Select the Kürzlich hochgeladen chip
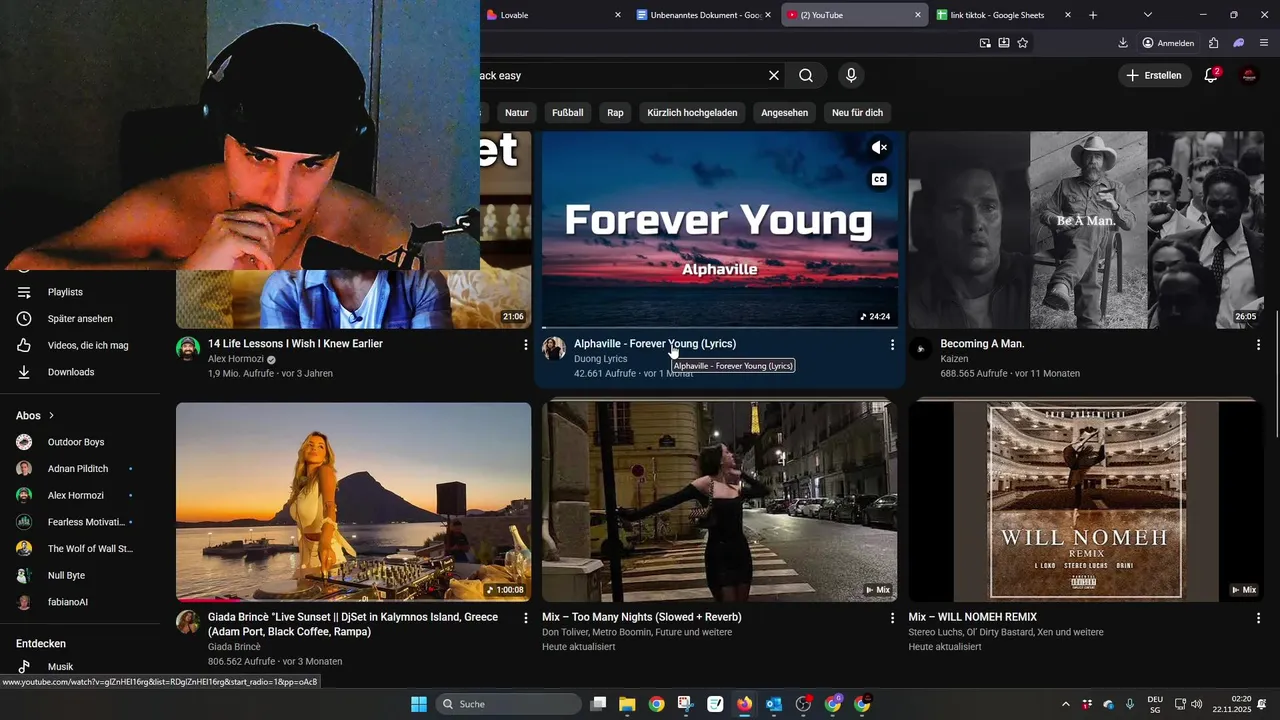Image resolution: width=1280 pixels, height=720 pixels. point(692,113)
